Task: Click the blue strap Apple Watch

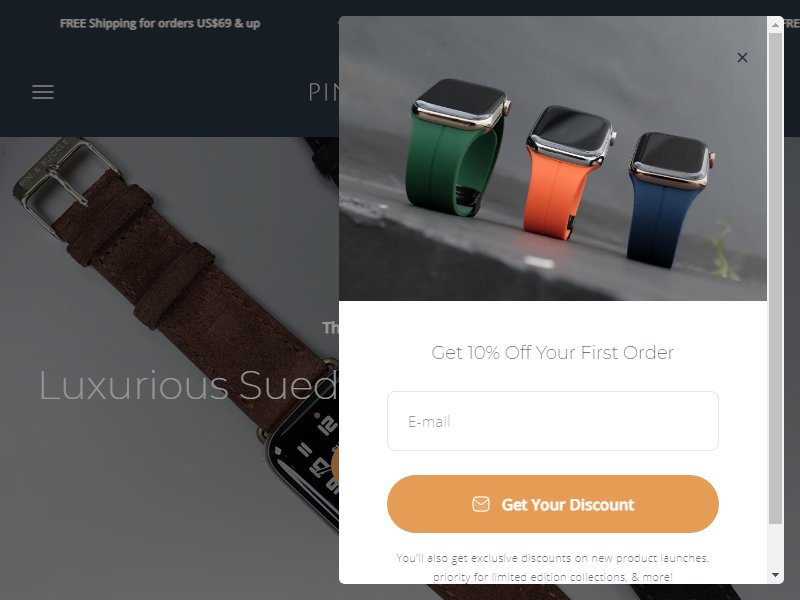Action: 668,199
